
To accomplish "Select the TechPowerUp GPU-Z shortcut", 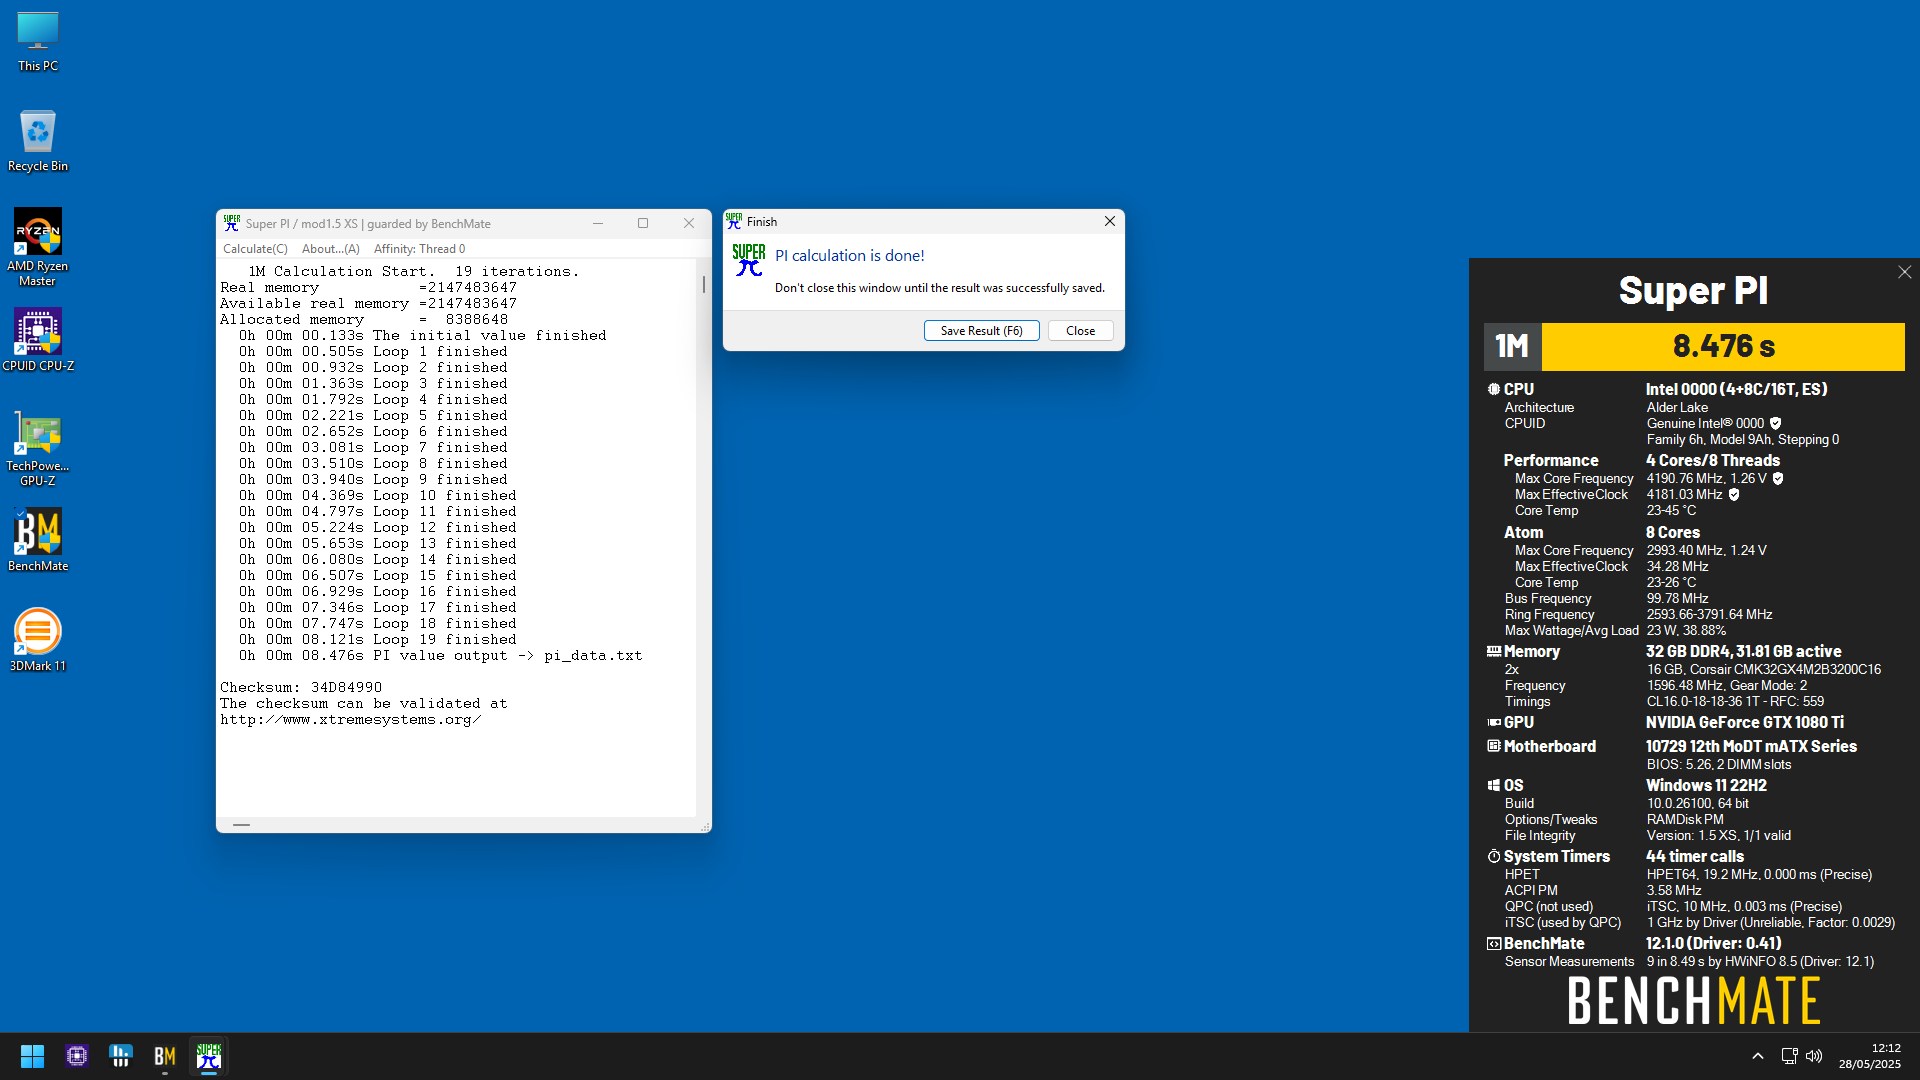I will point(38,448).
